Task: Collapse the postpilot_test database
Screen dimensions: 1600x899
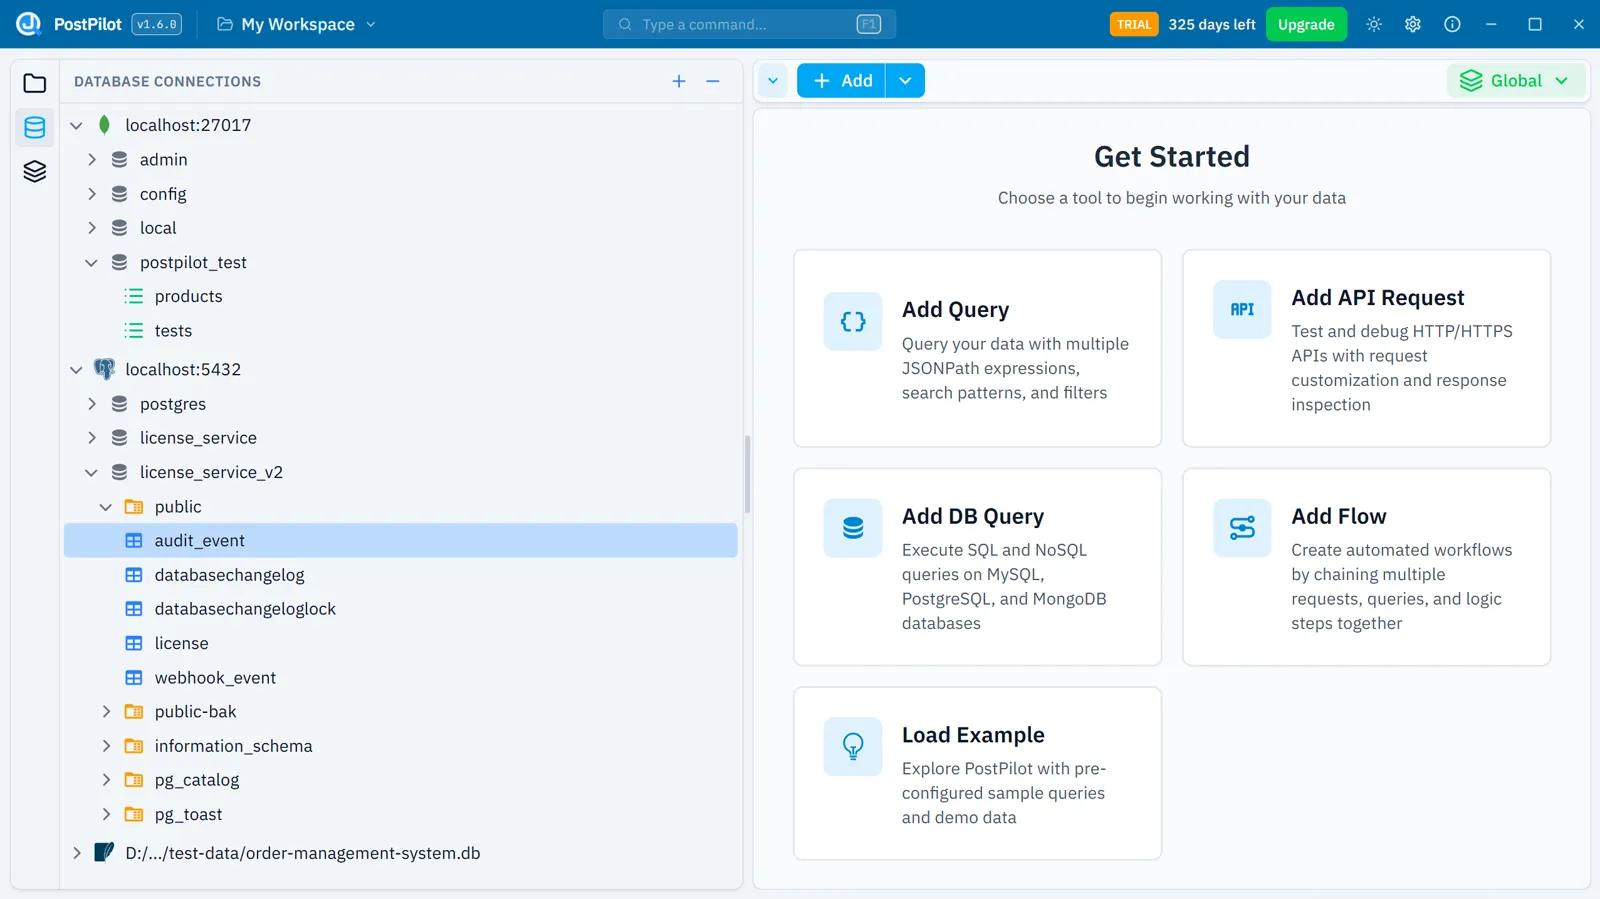Action: tap(91, 263)
